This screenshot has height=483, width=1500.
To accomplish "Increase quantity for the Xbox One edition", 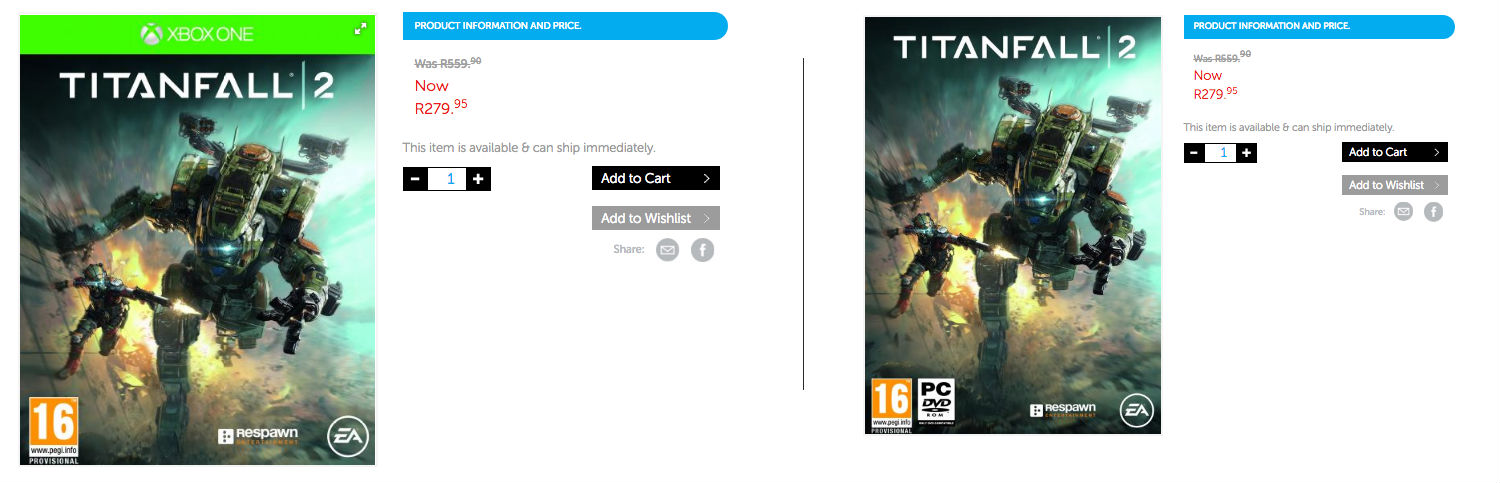I will click(478, 179).
